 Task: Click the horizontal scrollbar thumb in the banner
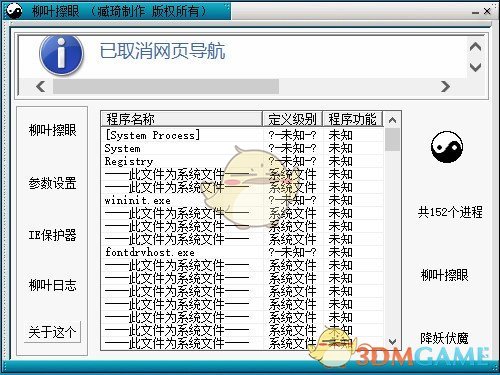(166, 86)
